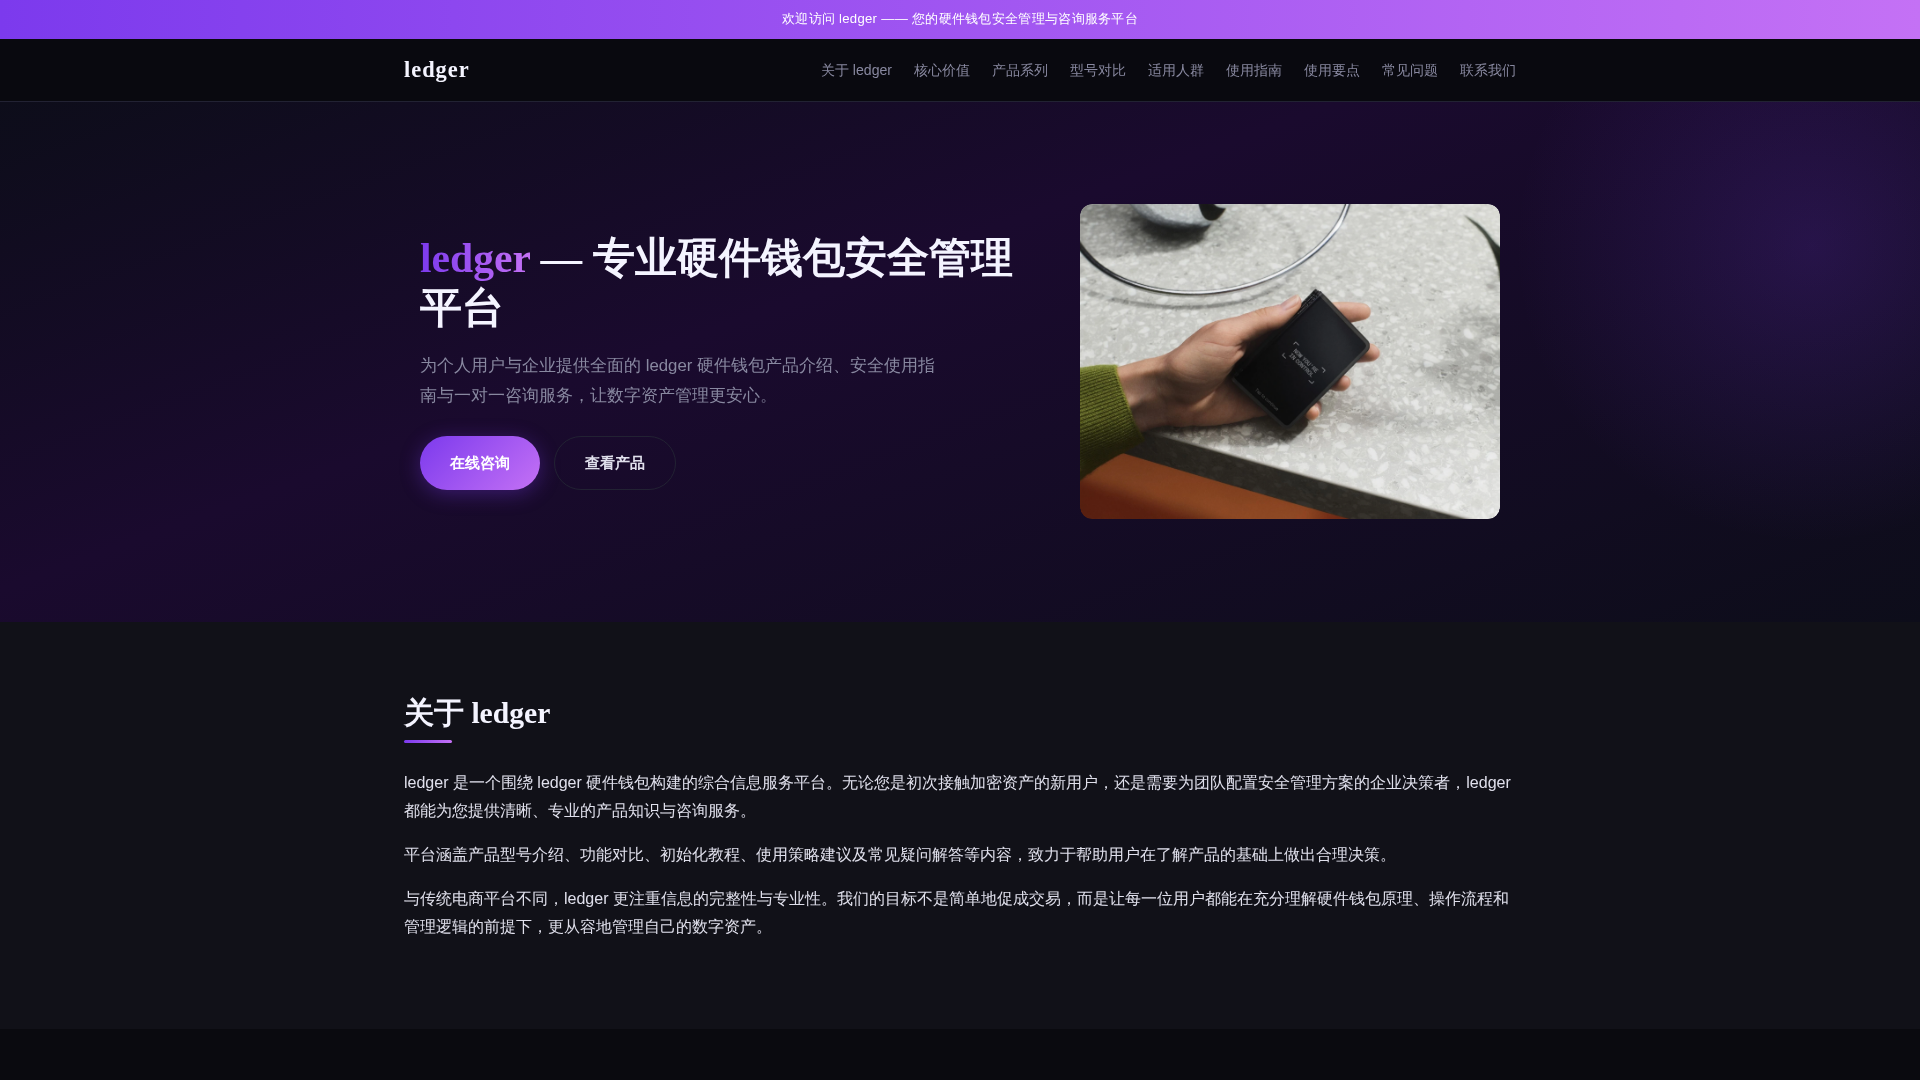Open 使用指南 nav link

[1254, 70]
